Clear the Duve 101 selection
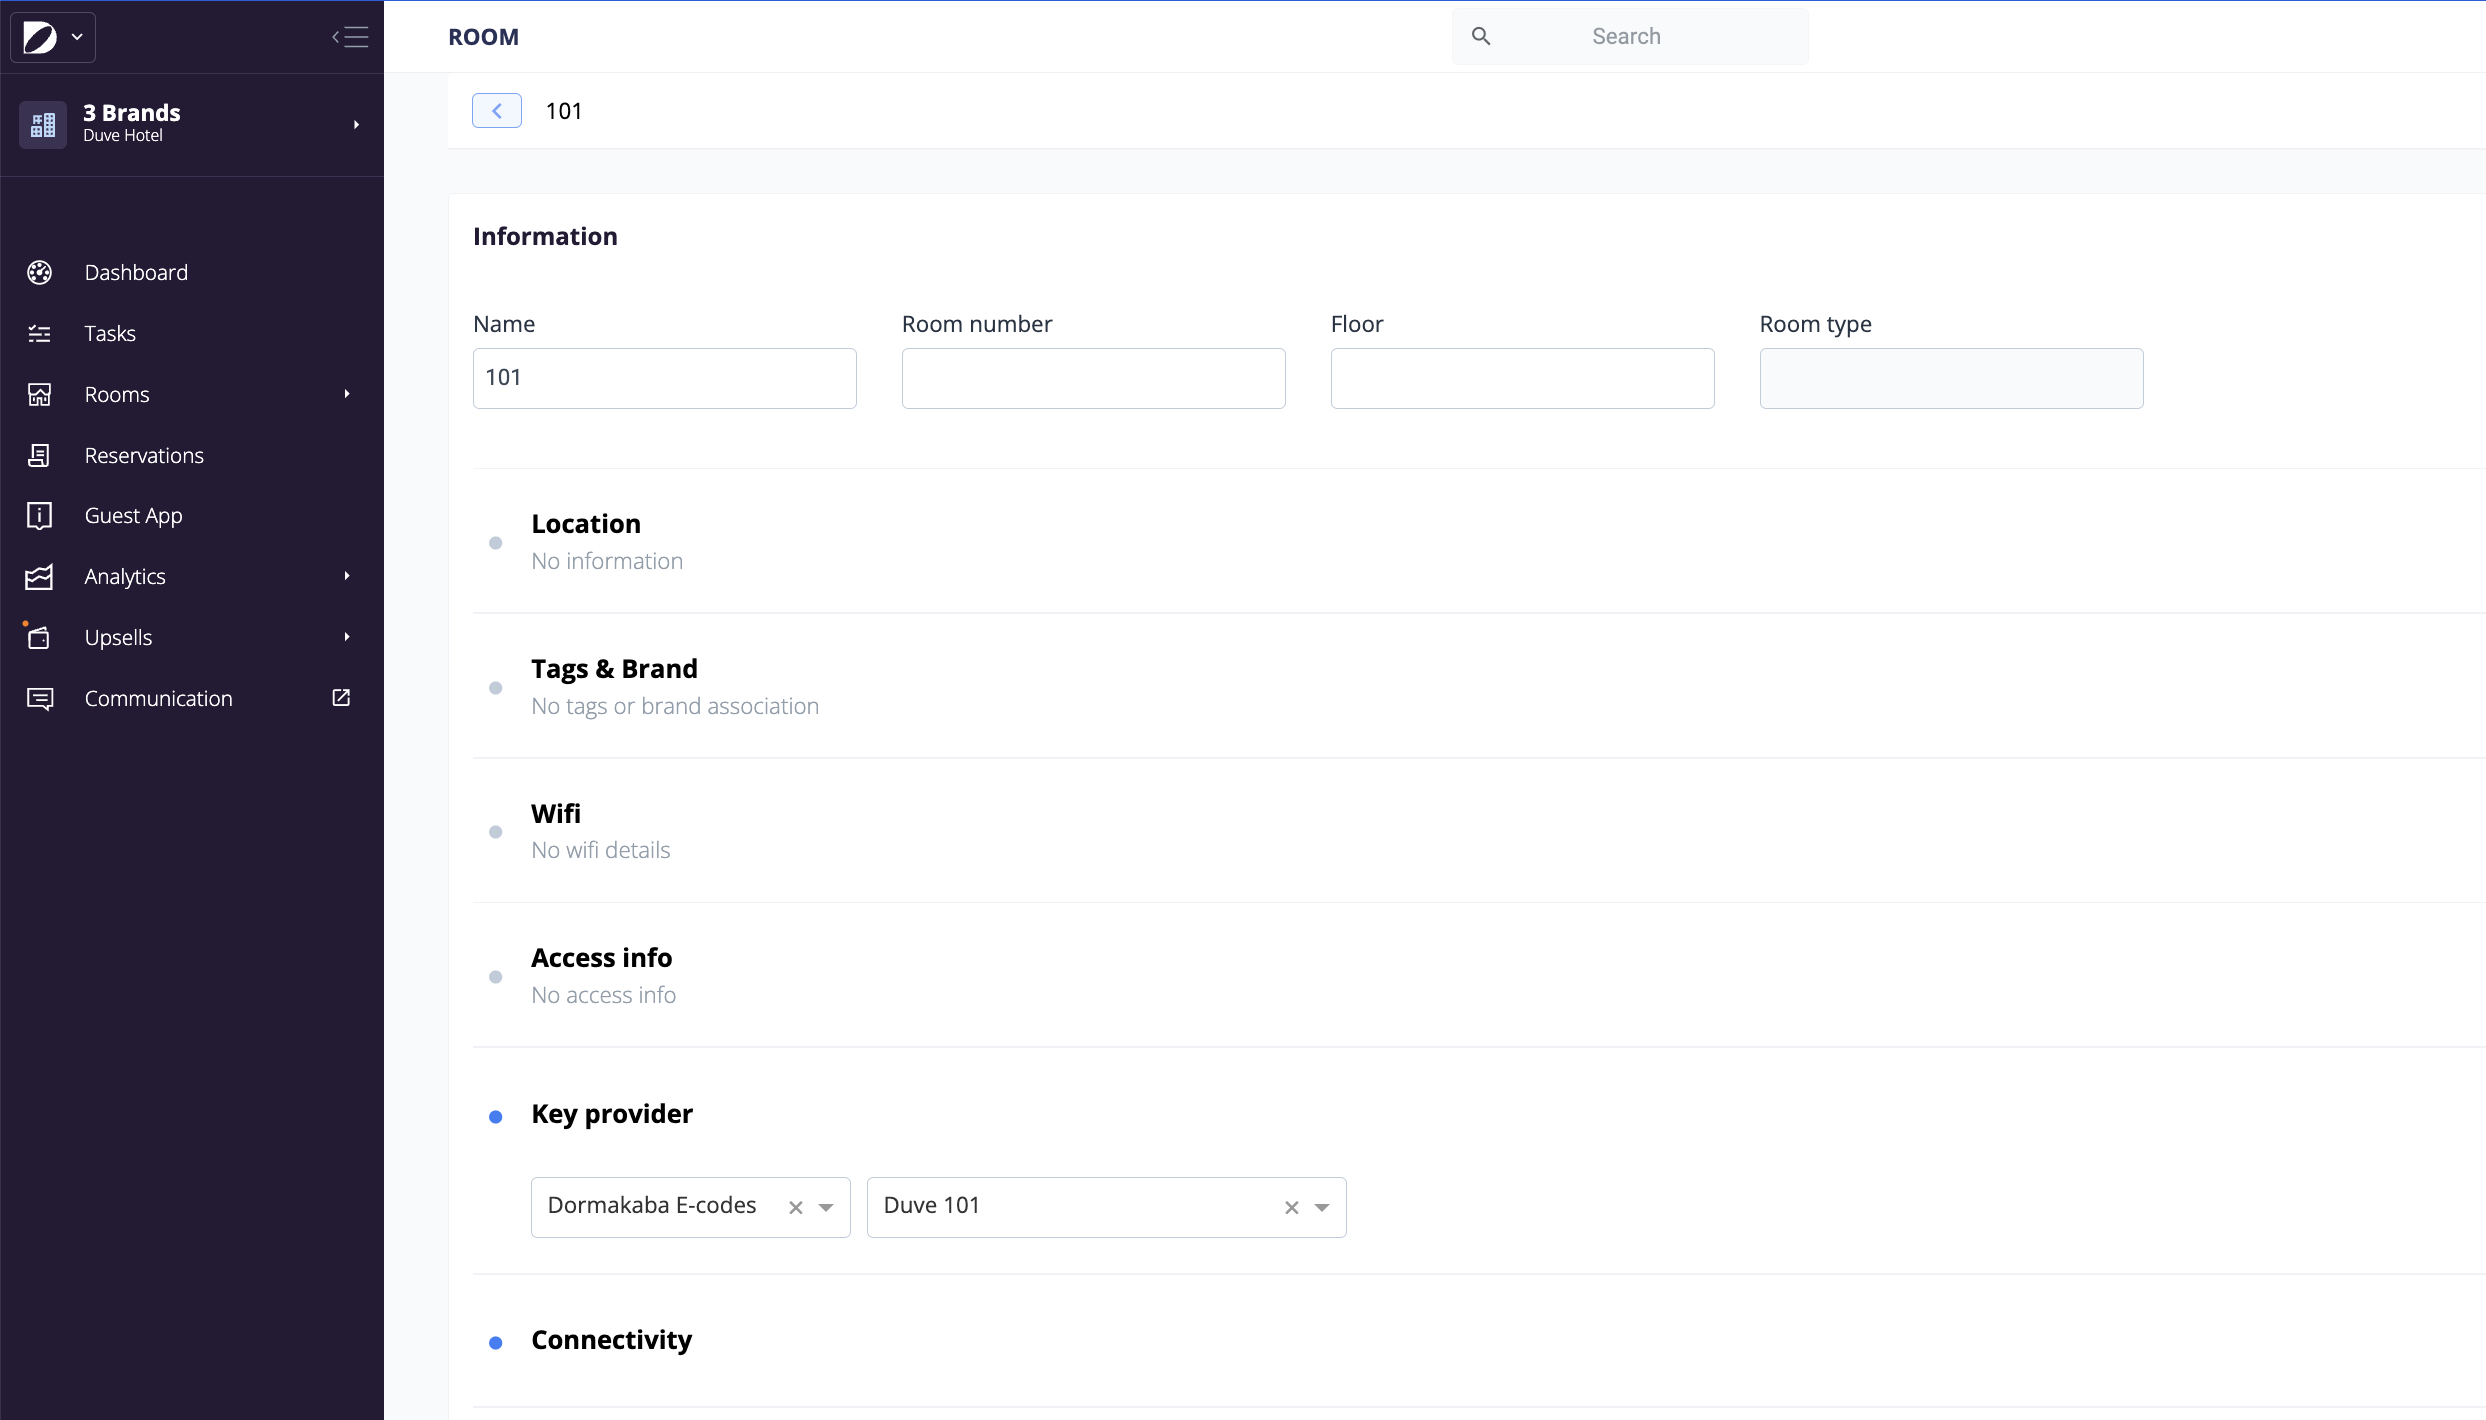Screen dimensions: 2486x1420 tap(1292, 1208)
